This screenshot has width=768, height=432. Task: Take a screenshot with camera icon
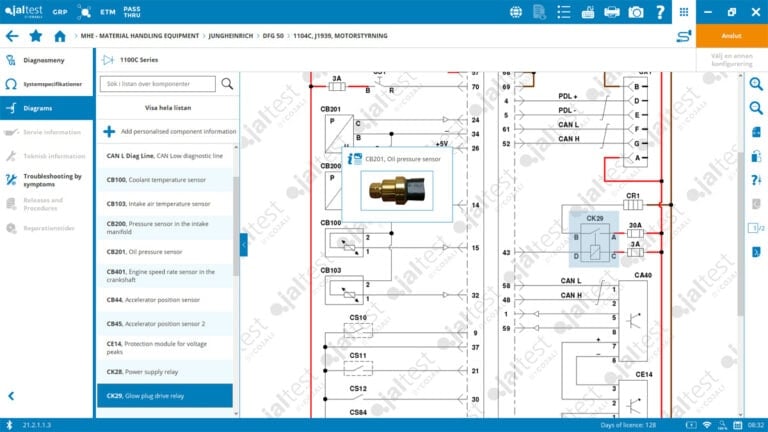point(636,12)
